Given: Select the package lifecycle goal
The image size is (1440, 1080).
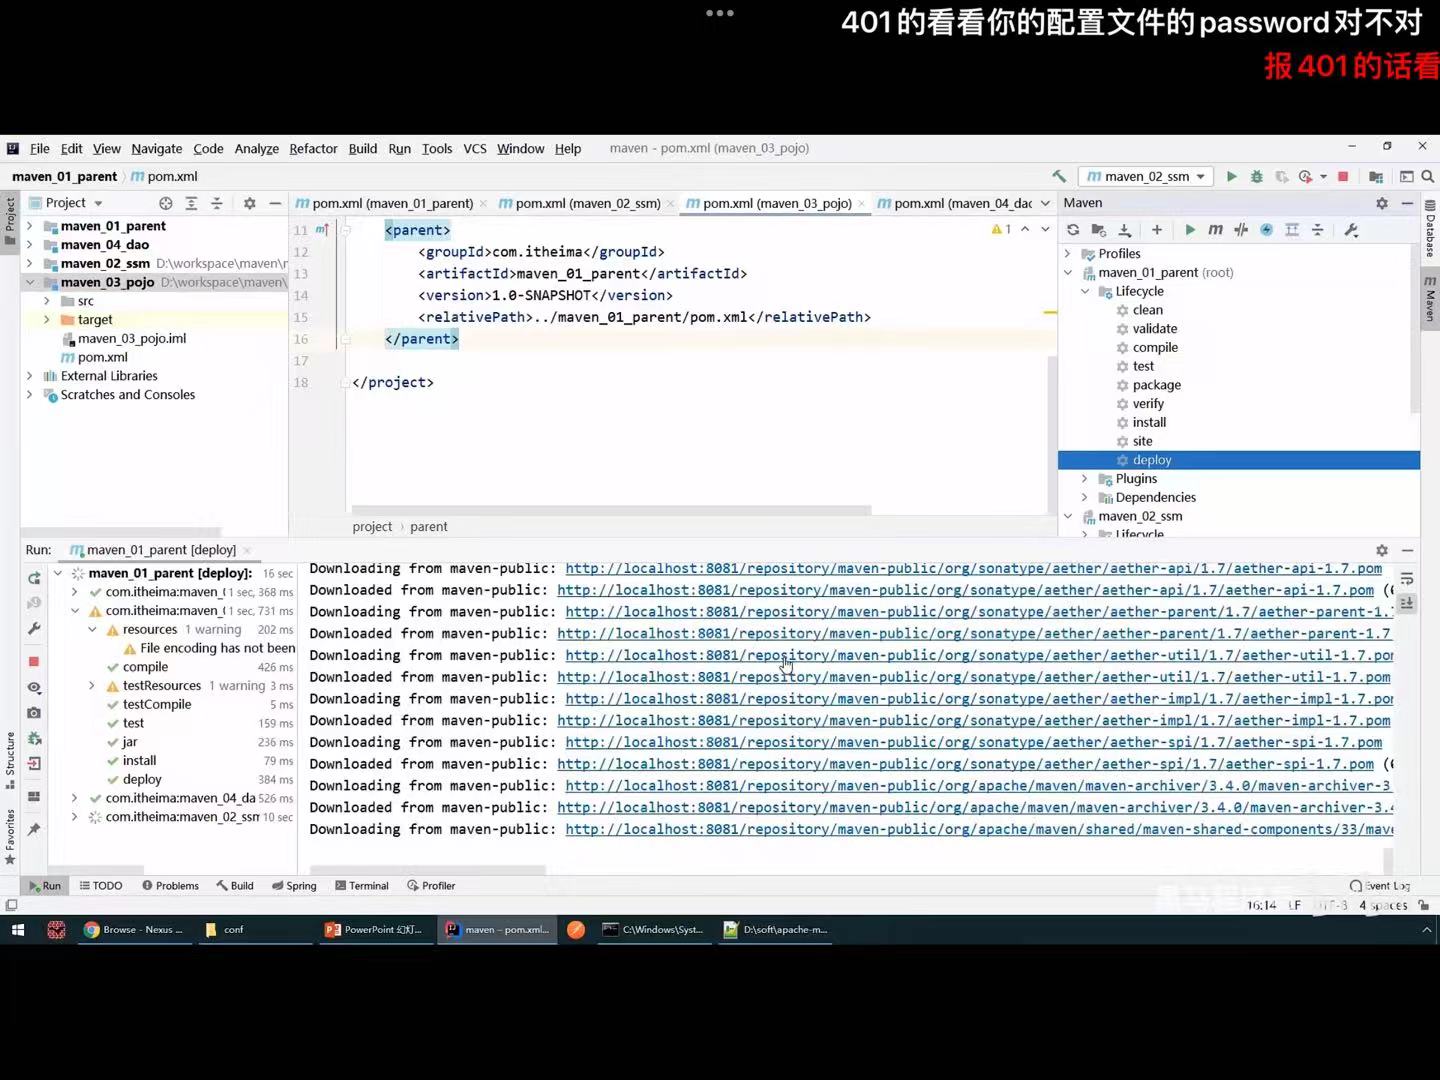Looking at the screenshot, I should pos(1156,385).
